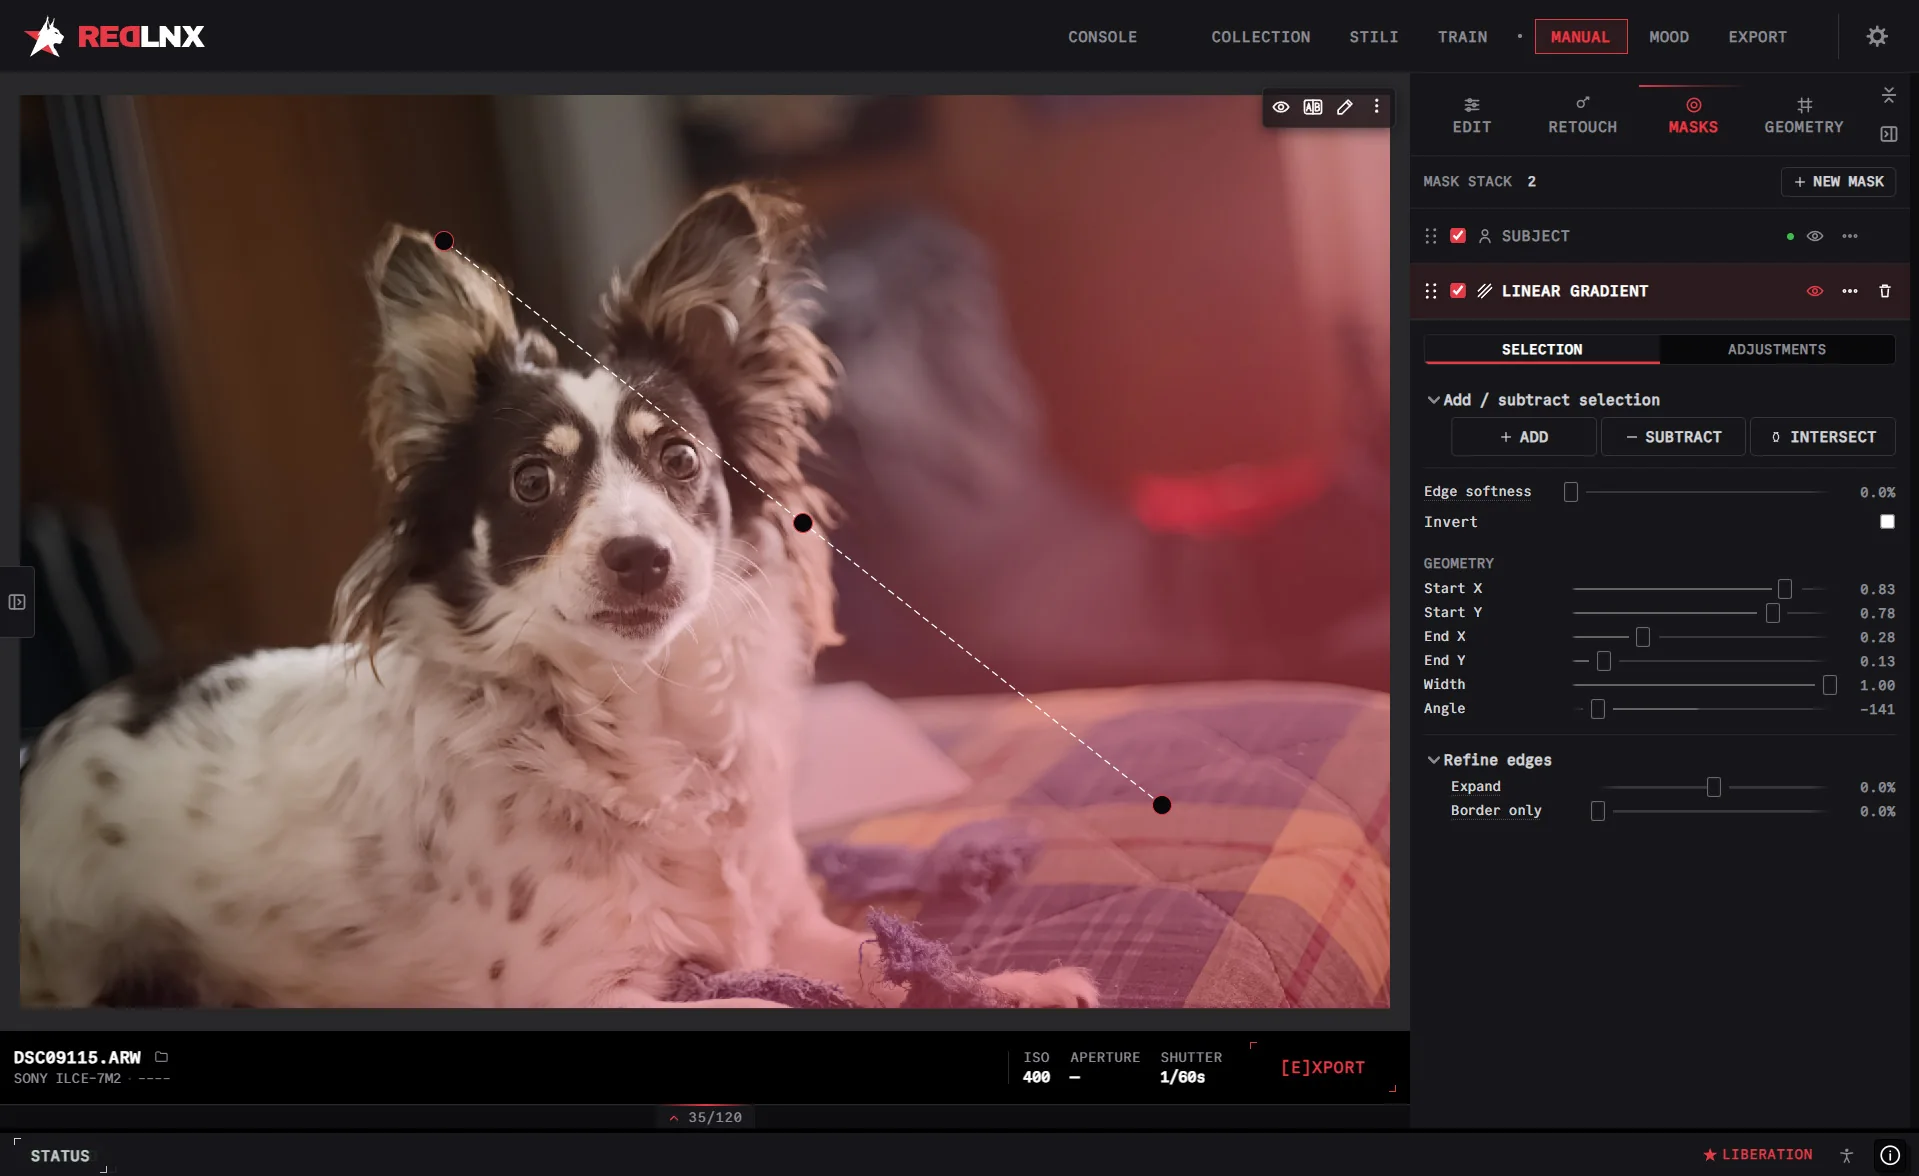Open the three-dot menu above photo
1919x1176 pixels.
tap(1377, 107)
